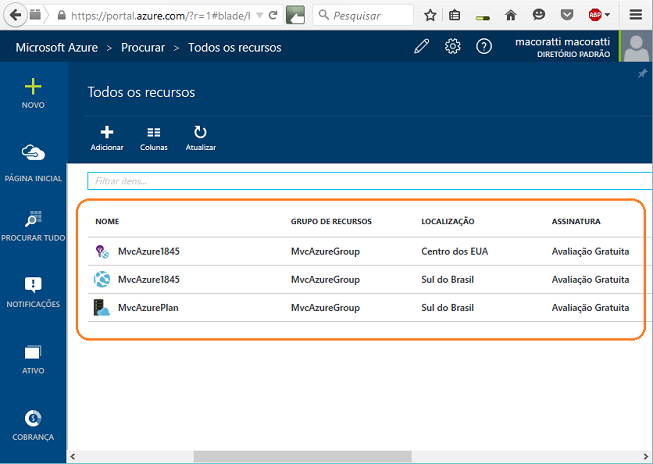Select MvcAzurePlan resource name
Viewport: 653px width, 464px height.
148,308
